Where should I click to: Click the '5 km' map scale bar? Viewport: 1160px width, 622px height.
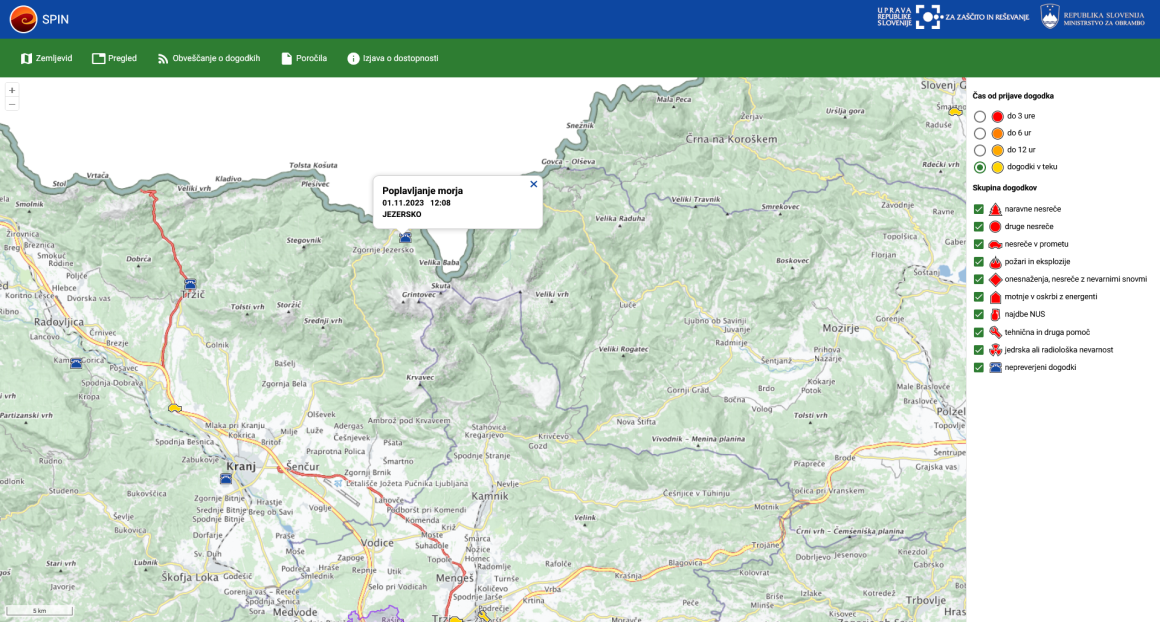pos(40,611)
